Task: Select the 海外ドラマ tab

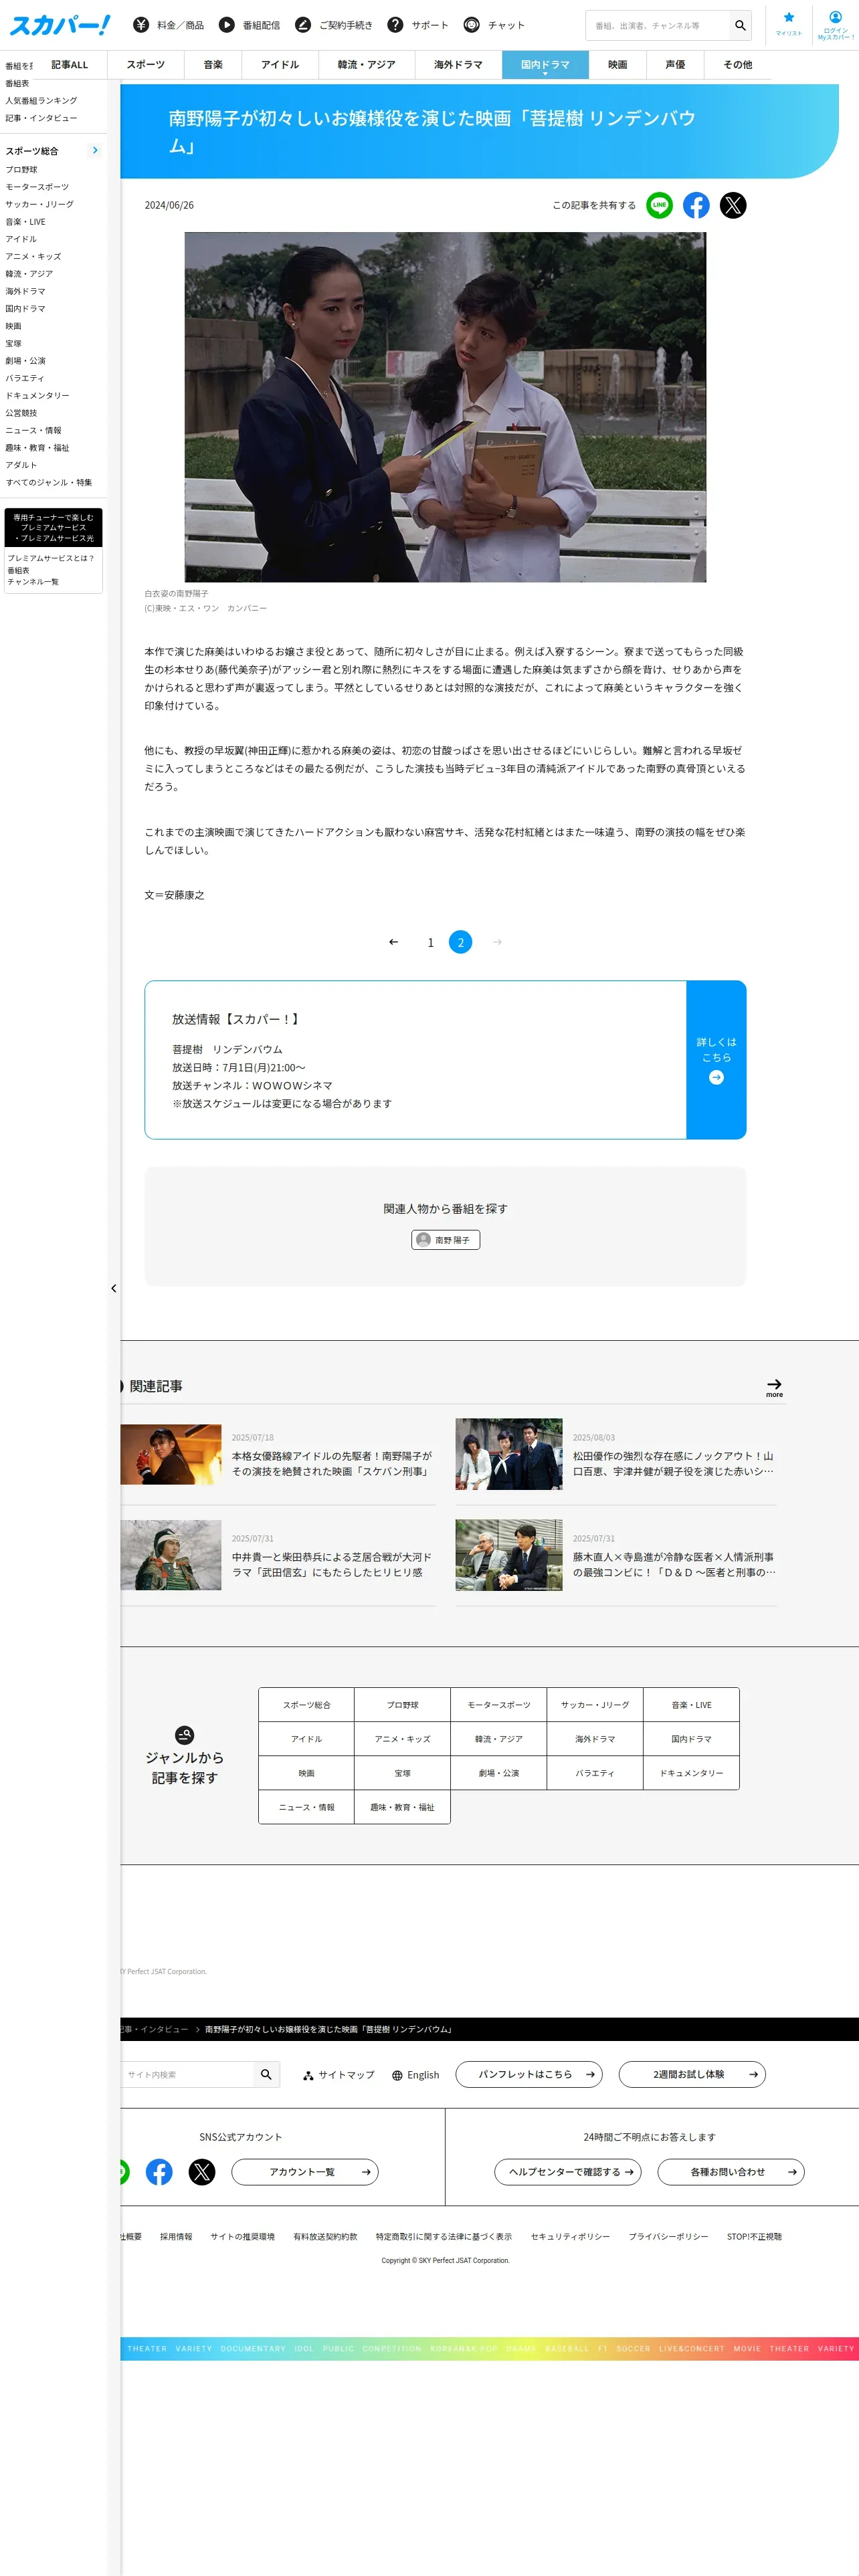Action: (x=458, y=65)
